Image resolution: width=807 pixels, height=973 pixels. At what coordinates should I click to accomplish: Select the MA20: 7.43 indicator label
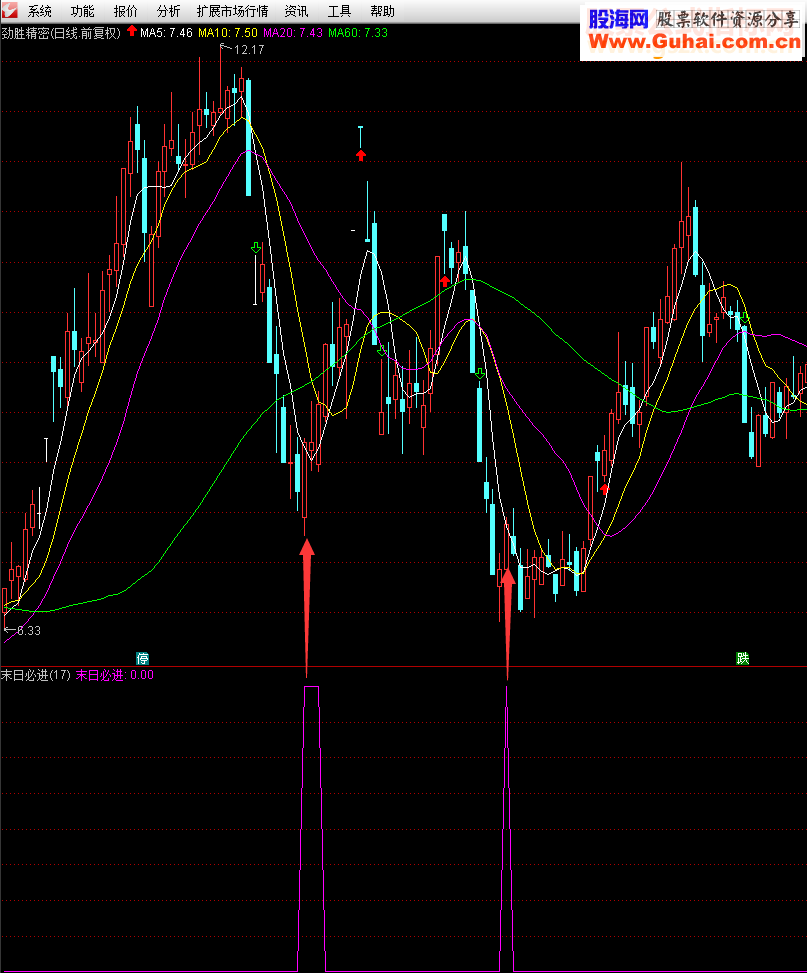click(293, 33)
